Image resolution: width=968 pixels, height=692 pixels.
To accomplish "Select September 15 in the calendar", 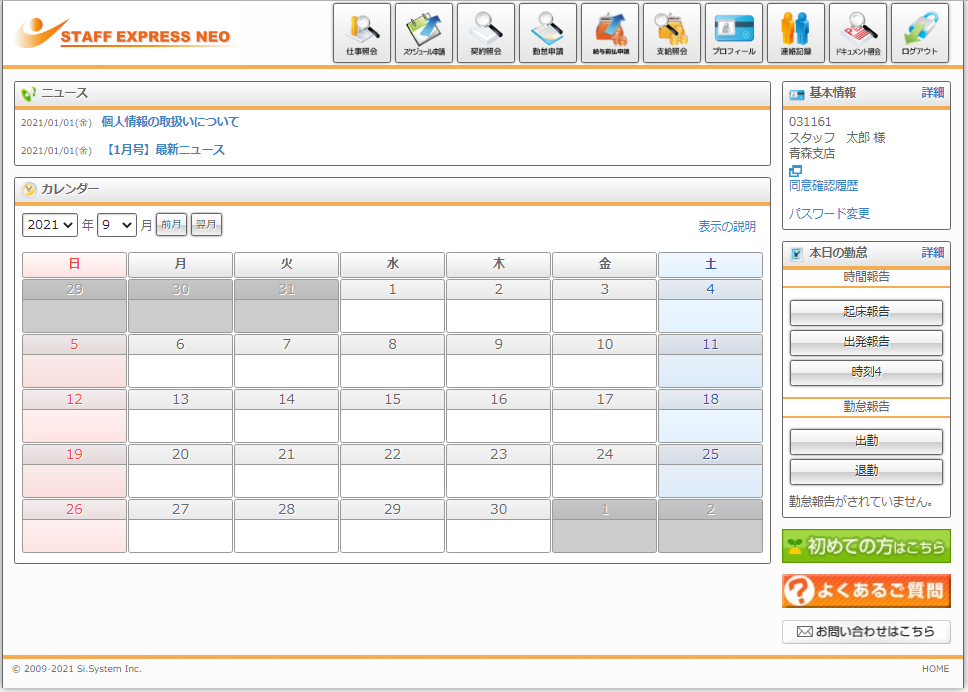I will pyautogui.click(x=392, y=416).
